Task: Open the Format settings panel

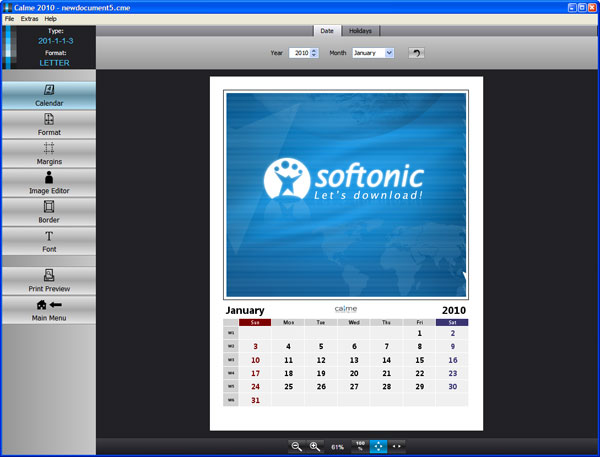Action: tap(48, 124)
